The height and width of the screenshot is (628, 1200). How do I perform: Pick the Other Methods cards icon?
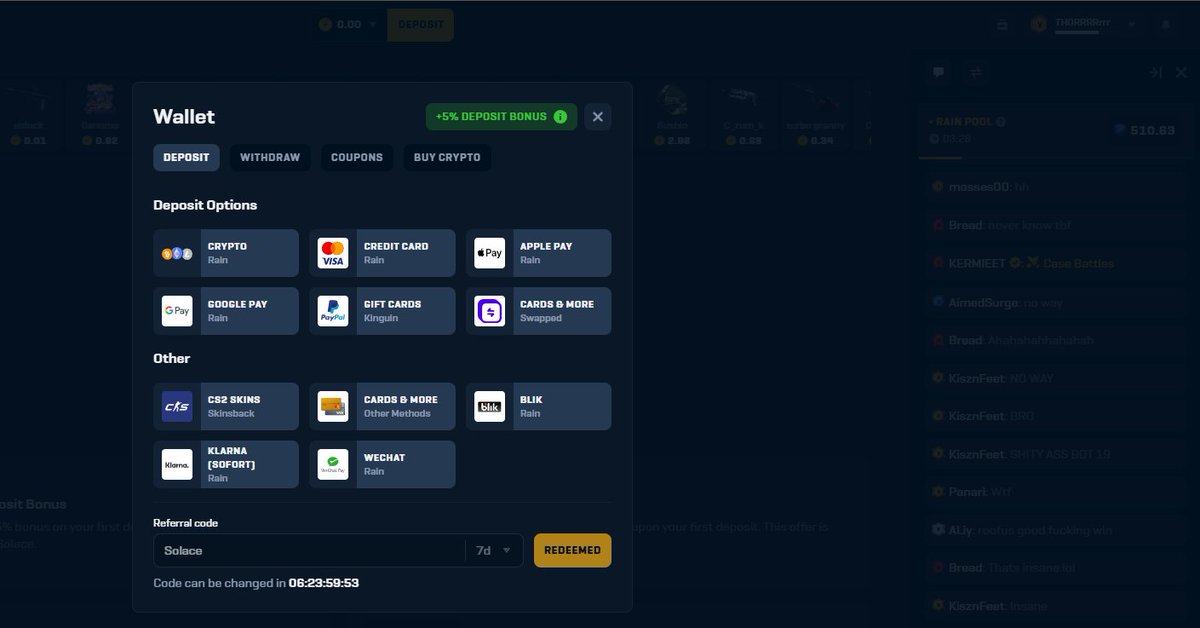pos(333,406)
